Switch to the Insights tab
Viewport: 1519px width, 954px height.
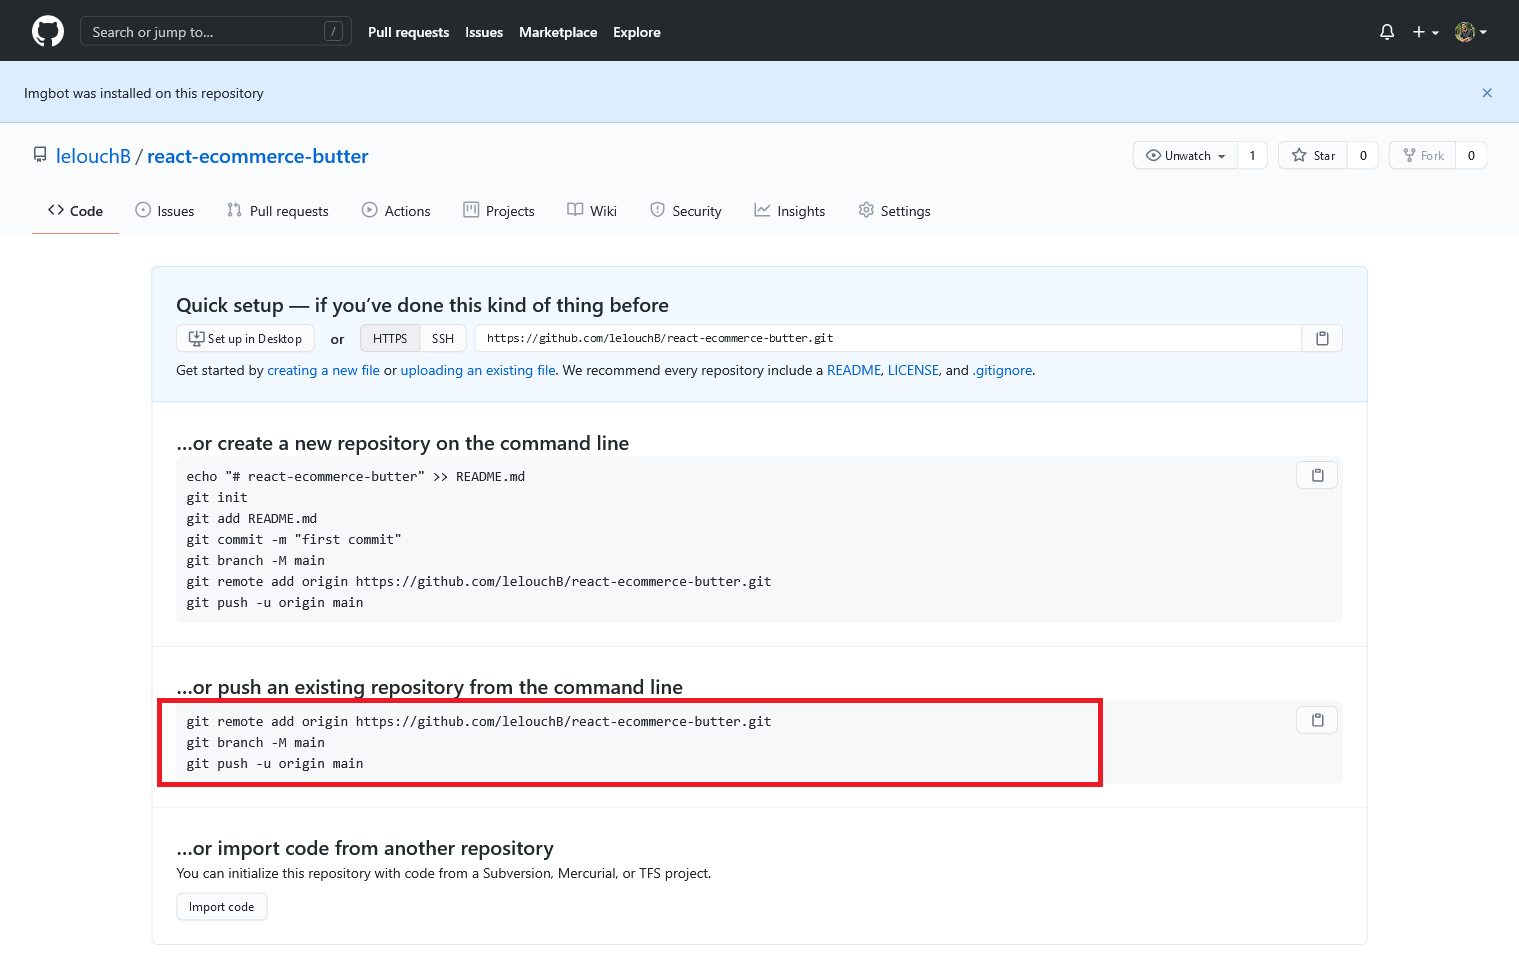tap(790, 211)
